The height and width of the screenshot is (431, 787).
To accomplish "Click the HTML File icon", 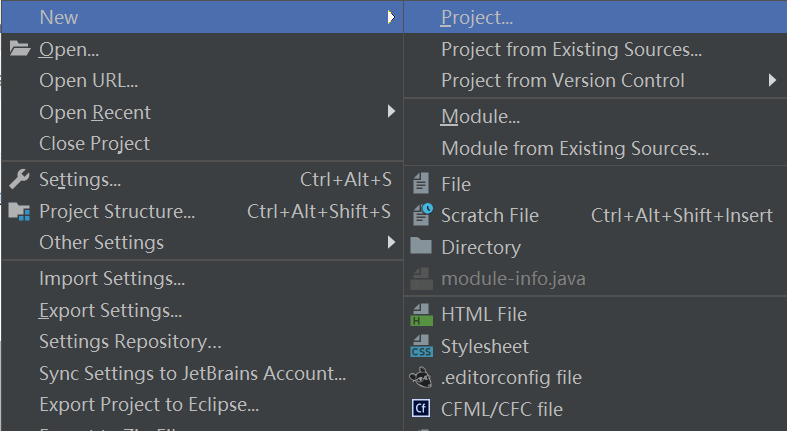I will pyautogui.click(x=422, y=315).
